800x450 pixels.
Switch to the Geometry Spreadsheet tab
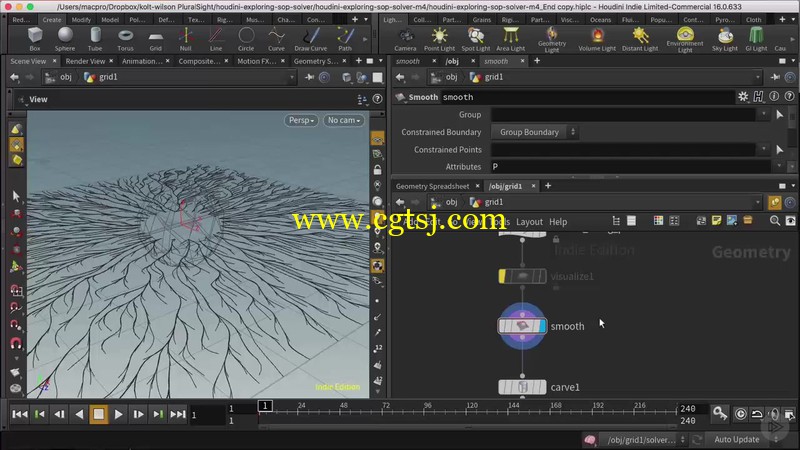432,186
